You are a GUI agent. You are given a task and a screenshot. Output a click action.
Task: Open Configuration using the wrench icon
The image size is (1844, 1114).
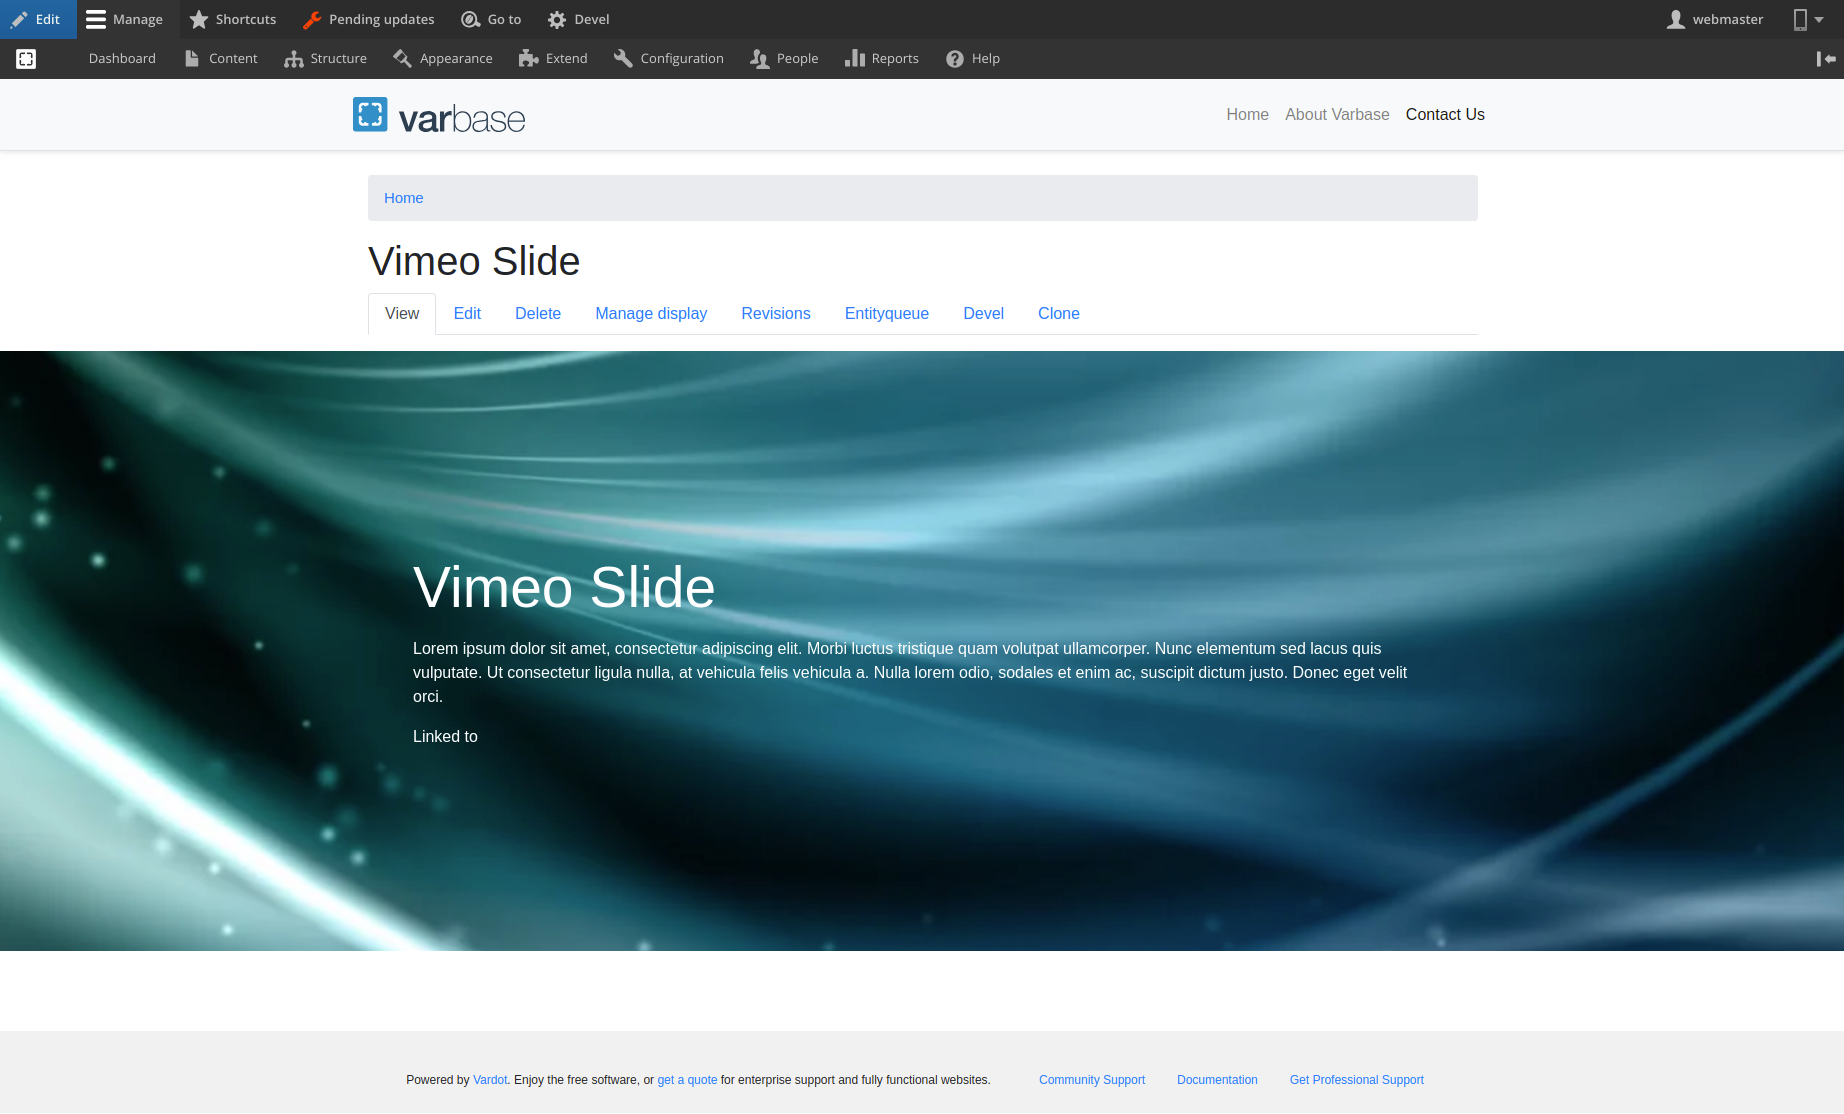tap(621, 58)
